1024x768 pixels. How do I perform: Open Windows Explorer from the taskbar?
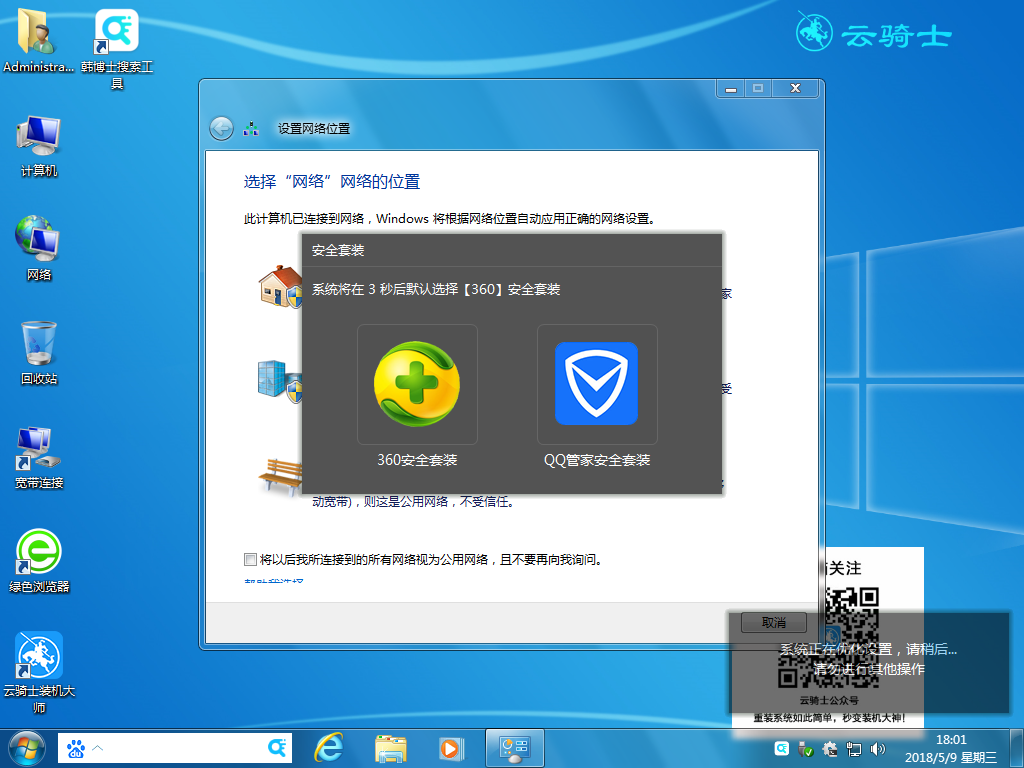(x=390, y=748)
